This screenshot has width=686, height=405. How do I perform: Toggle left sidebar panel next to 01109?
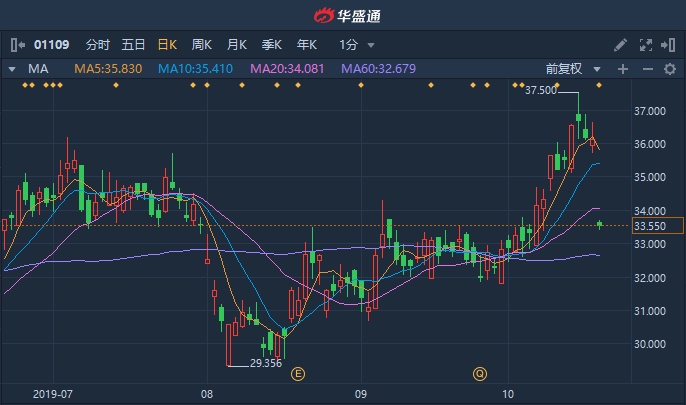pos(18,45)
